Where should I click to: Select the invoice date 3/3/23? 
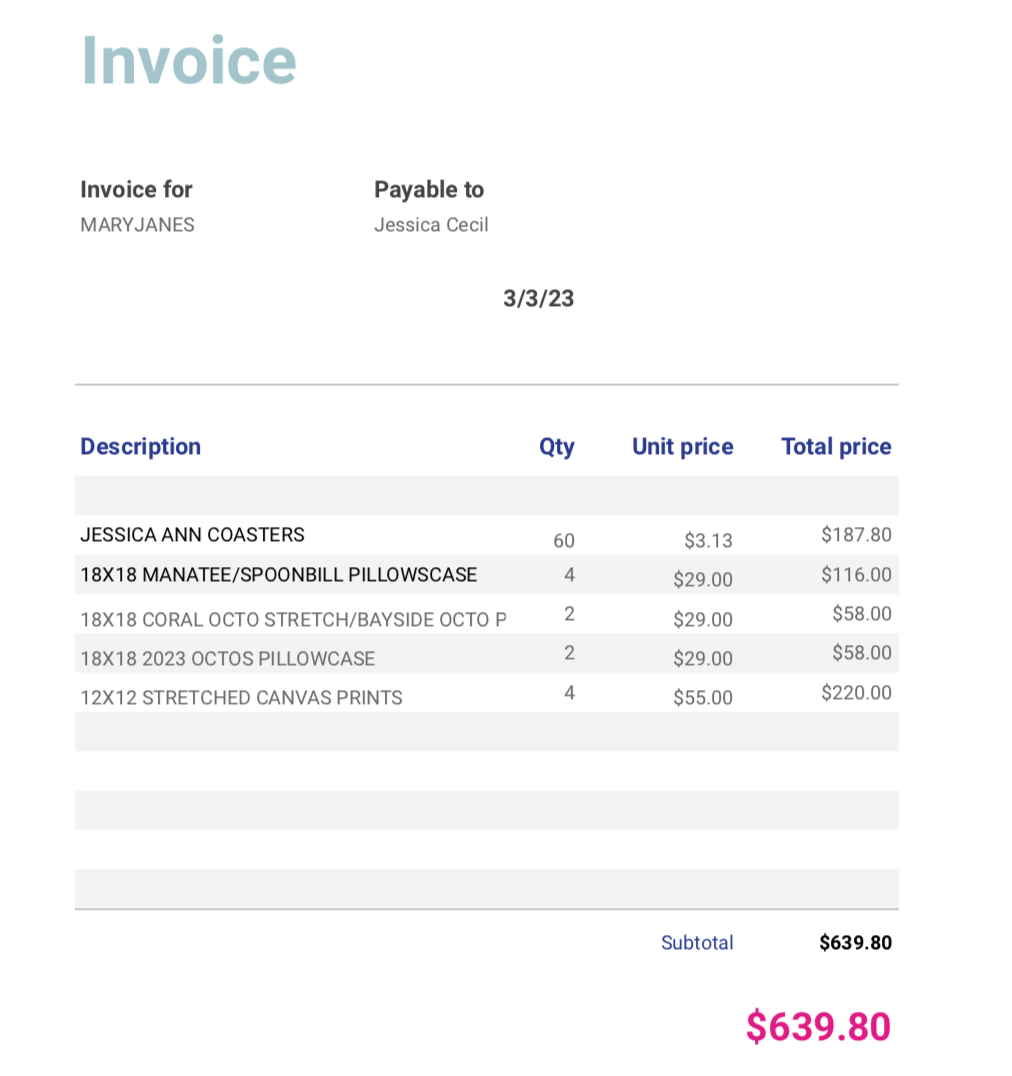pos(538,298)
